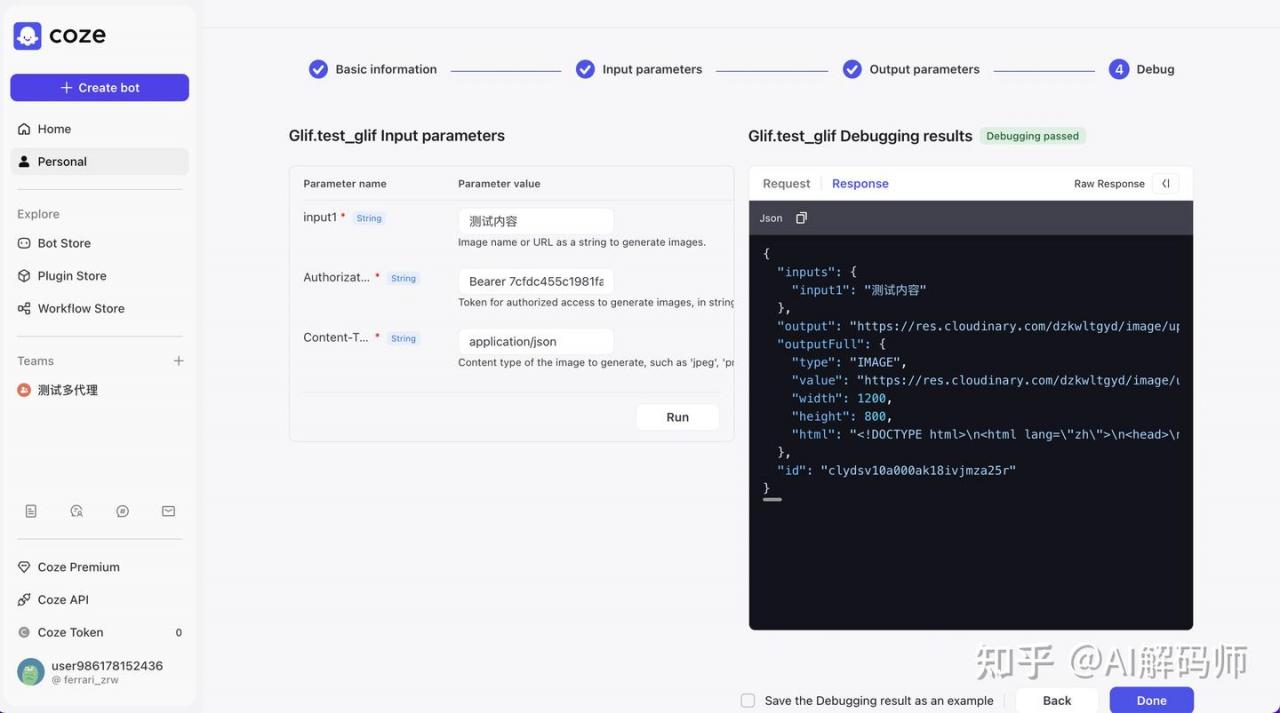
Task: Click the Raw Response label
Action: pos(1109,184)
